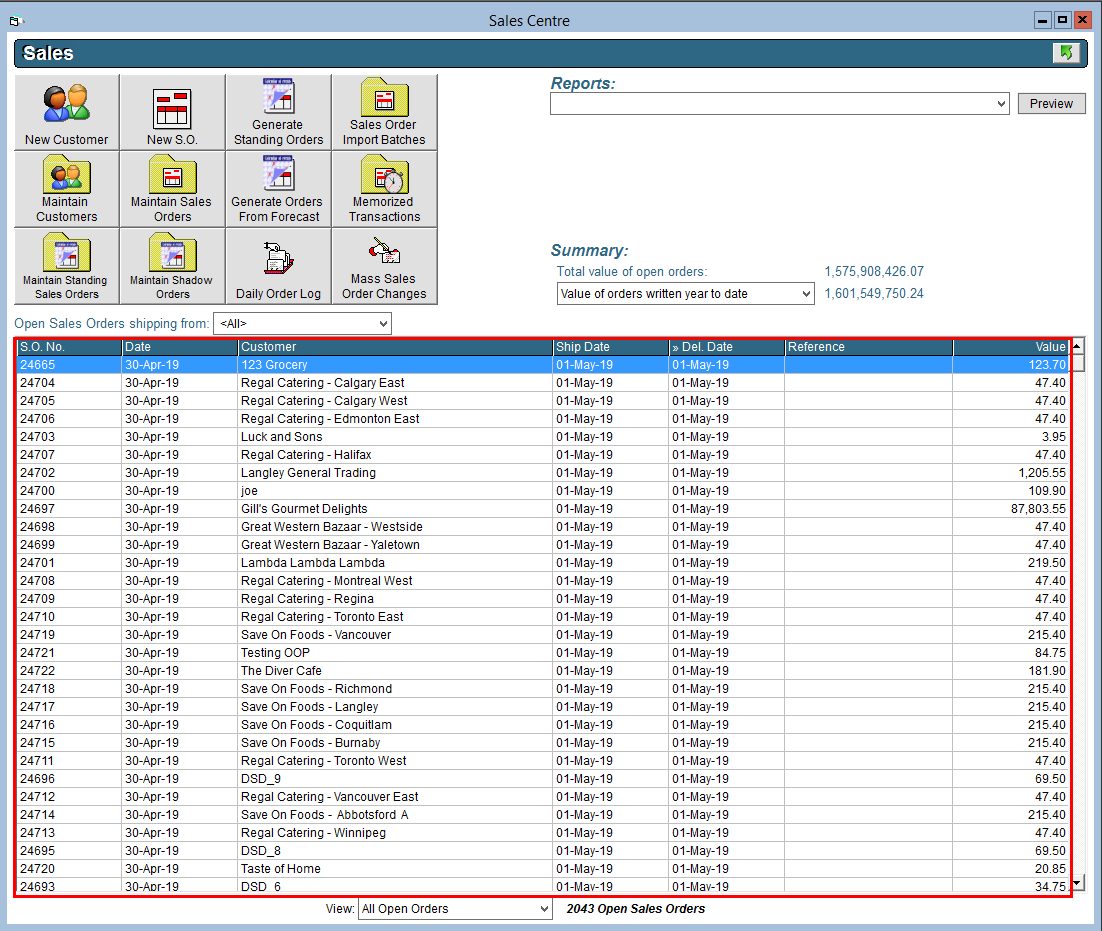Viewport: 1102px width, 931px height.
Task: Open Memorized Transactions
Action: pyautogui.click(x=384, y=189)
